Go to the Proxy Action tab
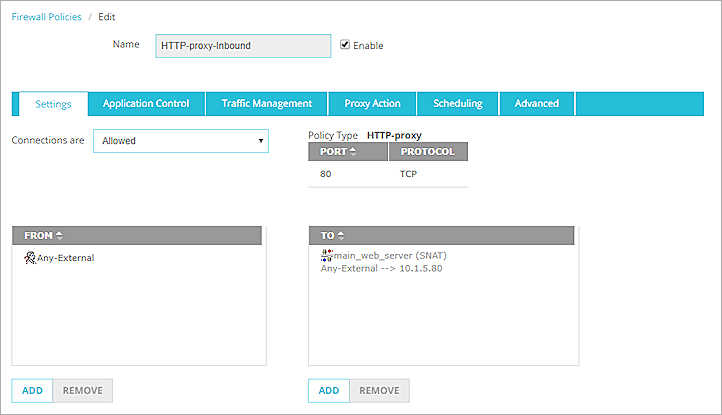This screenshot has width=722, height=415. (372, 104)
